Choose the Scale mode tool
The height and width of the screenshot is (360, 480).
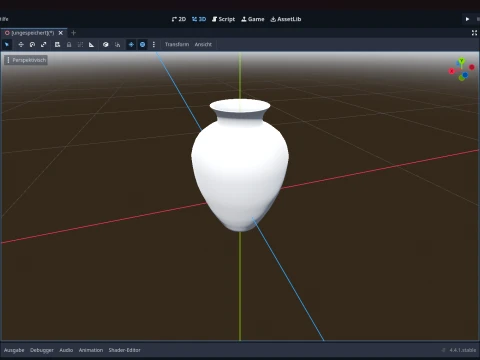44,44
